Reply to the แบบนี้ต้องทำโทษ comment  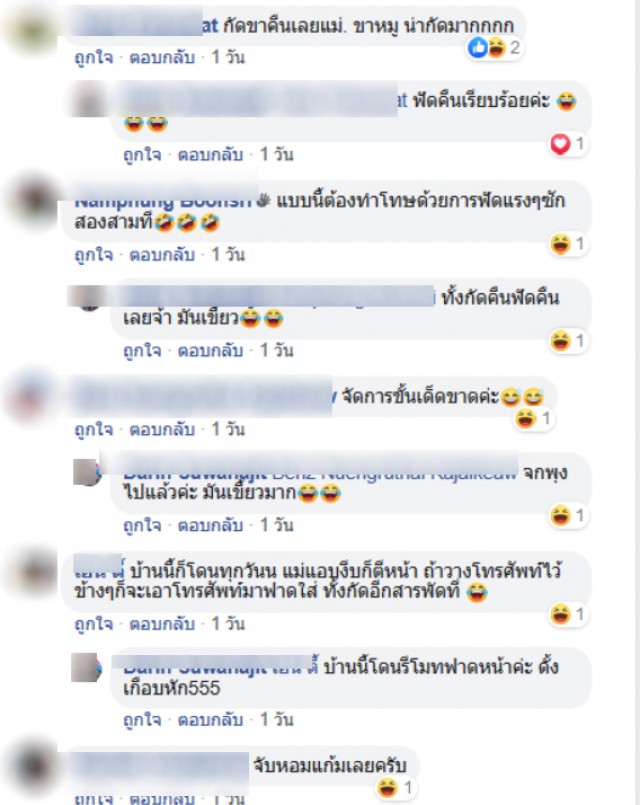162,255
